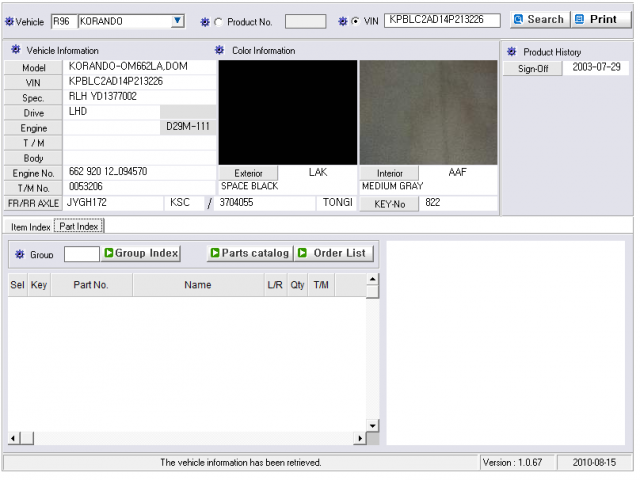This screenshot has width=640, height=480.
Task: Click the gear icon next to Product No.
Action: pyautogui.click(x=205, y=22)
